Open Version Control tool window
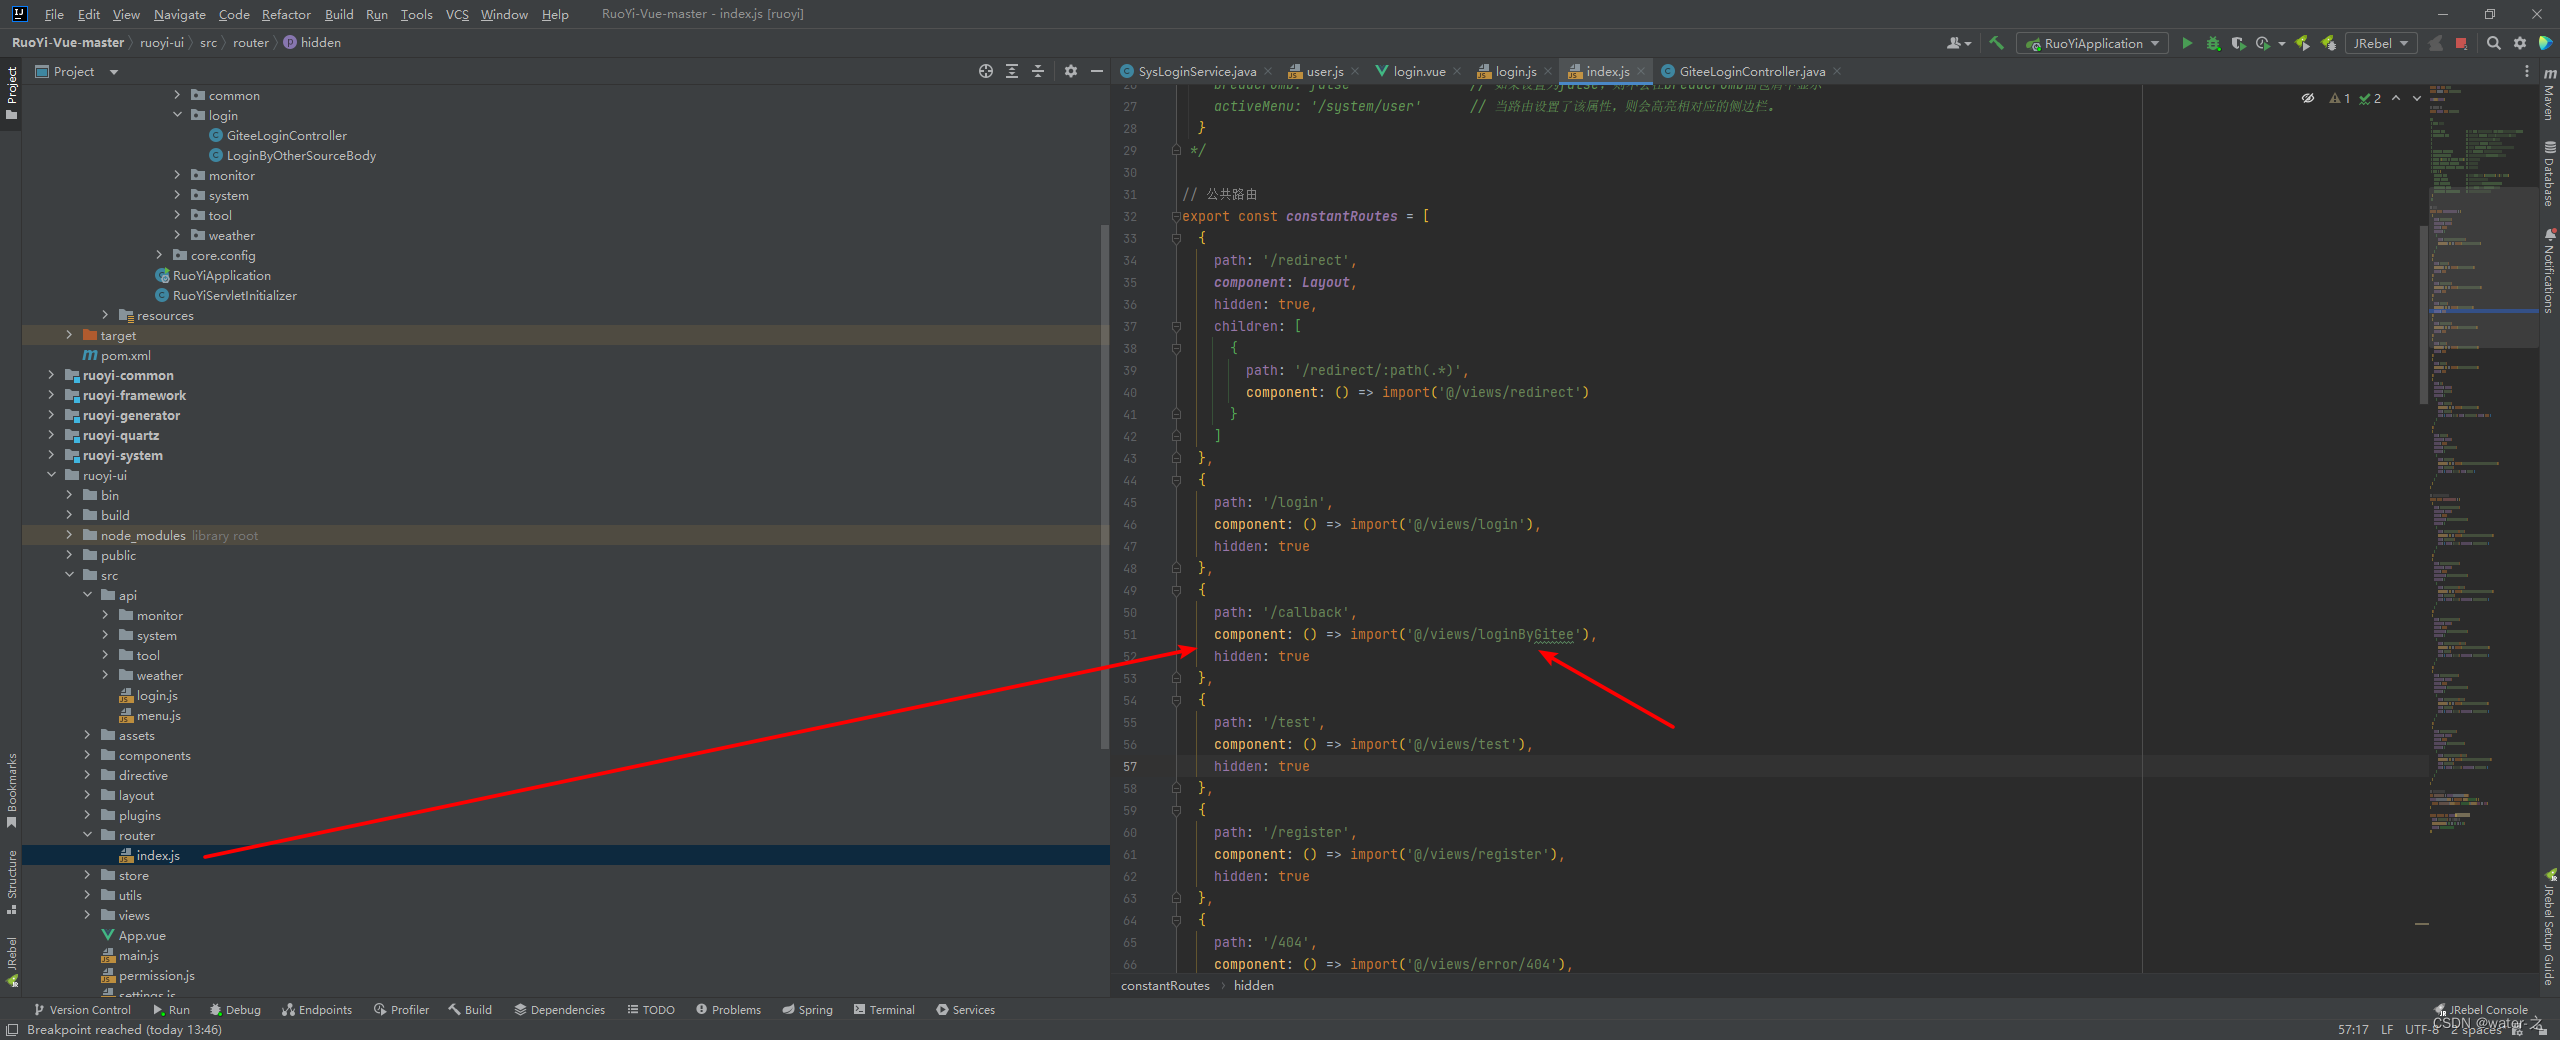This screenshot has width=2560, height=1040. click(82, 1009)
